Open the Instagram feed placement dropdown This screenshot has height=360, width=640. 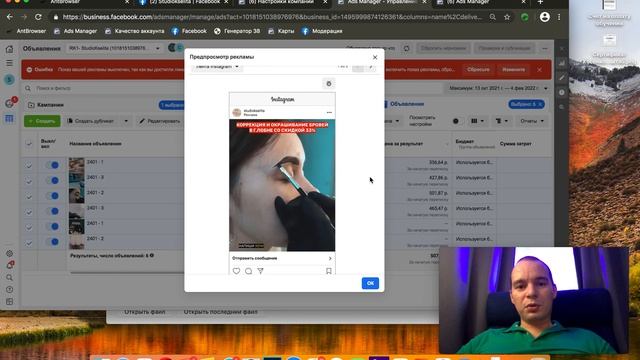click(218, 67)
